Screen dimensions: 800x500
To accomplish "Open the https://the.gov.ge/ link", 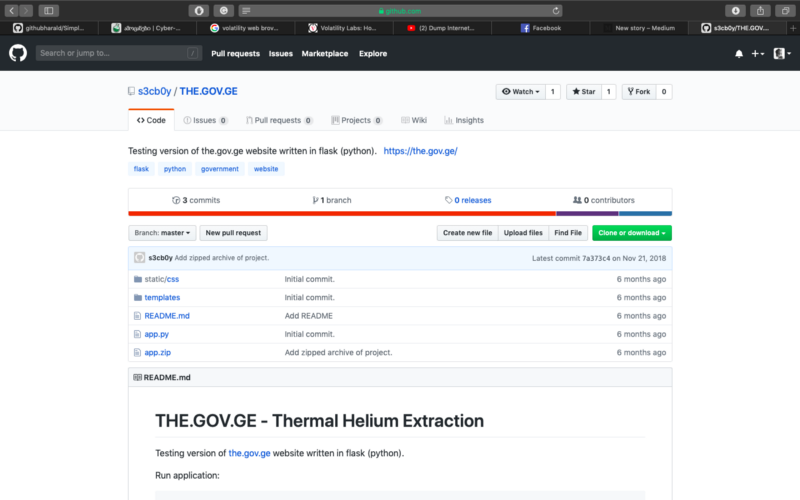I will tap(420, 151).
